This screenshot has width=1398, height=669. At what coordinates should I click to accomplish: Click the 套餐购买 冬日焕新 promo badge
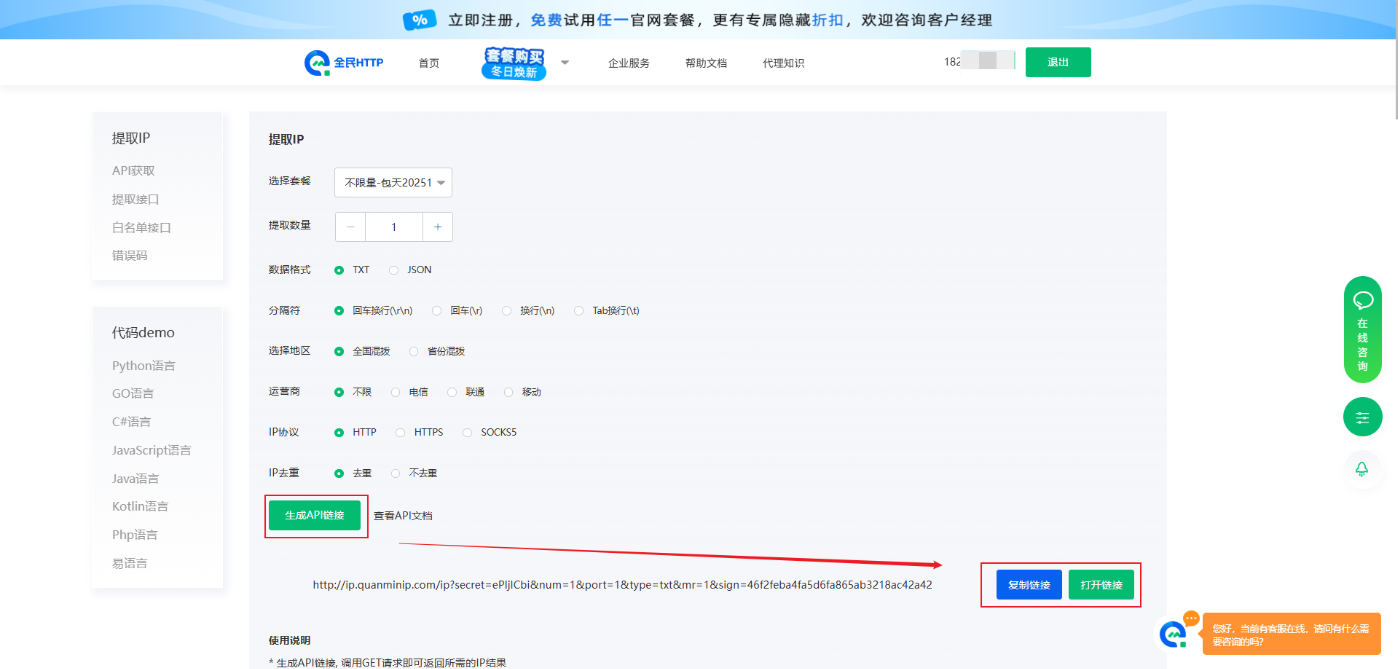(x=514, y=63)
